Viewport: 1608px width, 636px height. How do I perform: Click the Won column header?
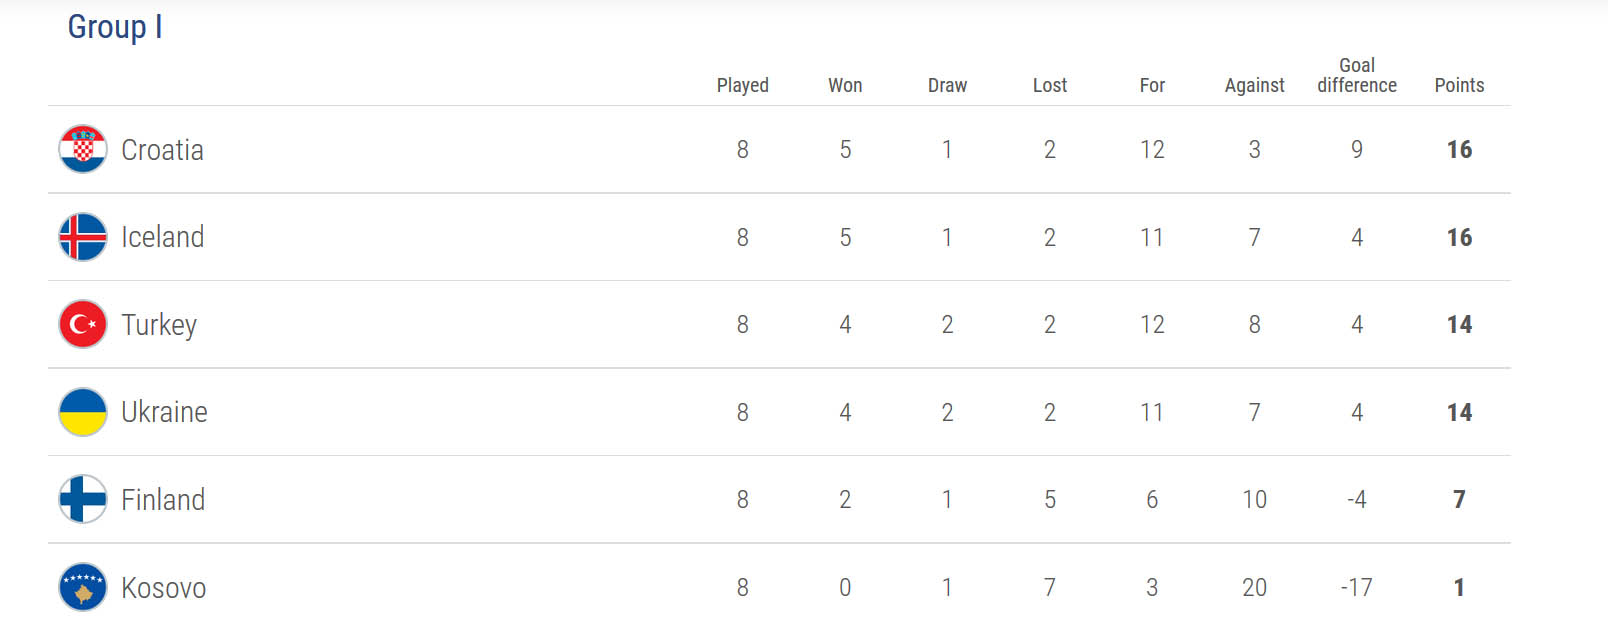pos(845,85)
